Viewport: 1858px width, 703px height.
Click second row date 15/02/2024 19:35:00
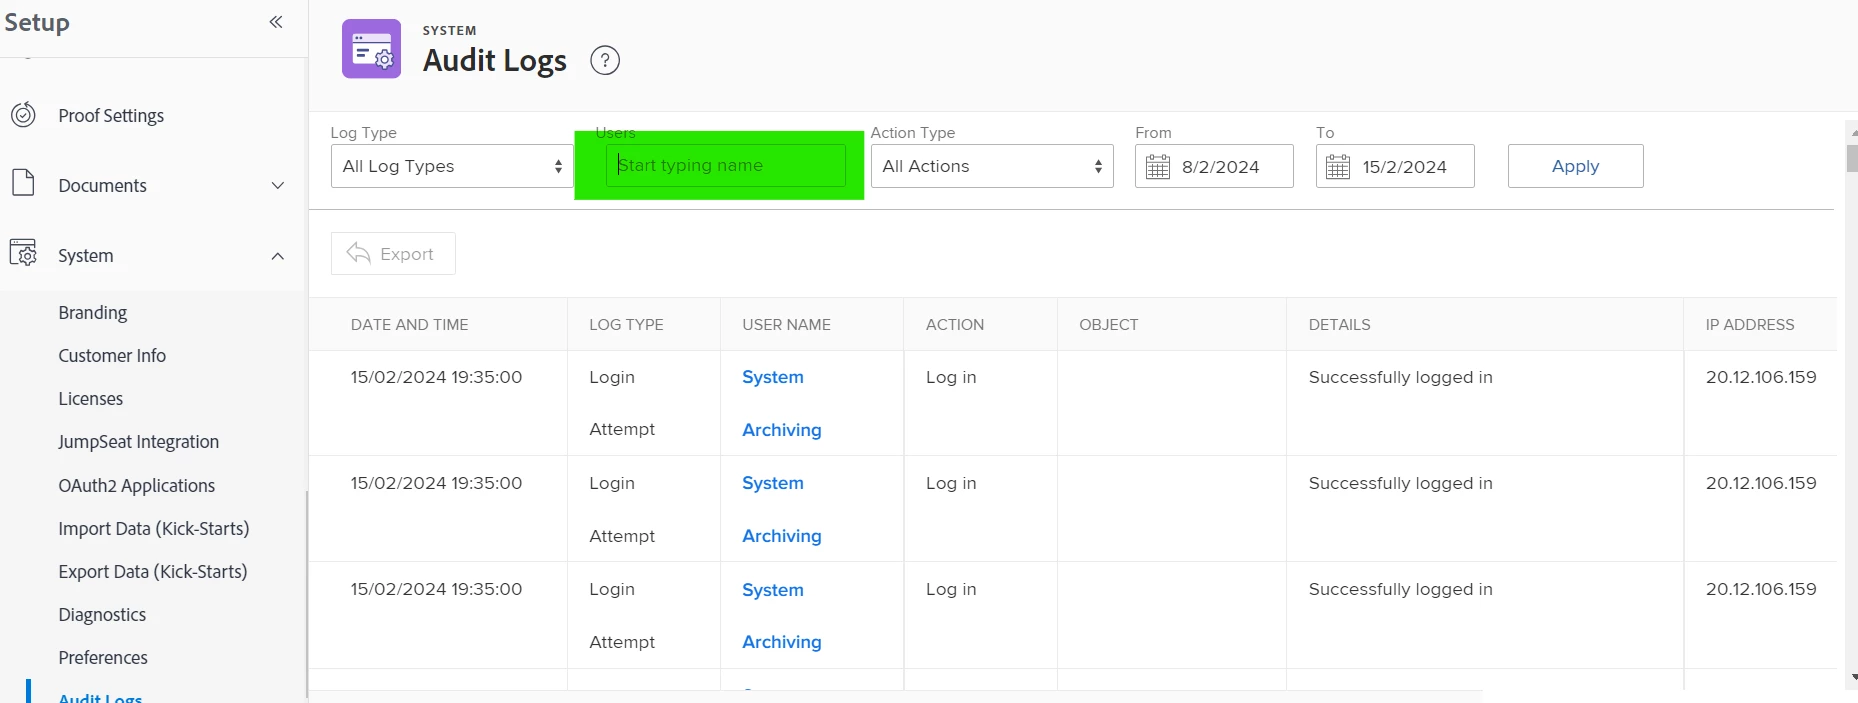click(436, 483)
